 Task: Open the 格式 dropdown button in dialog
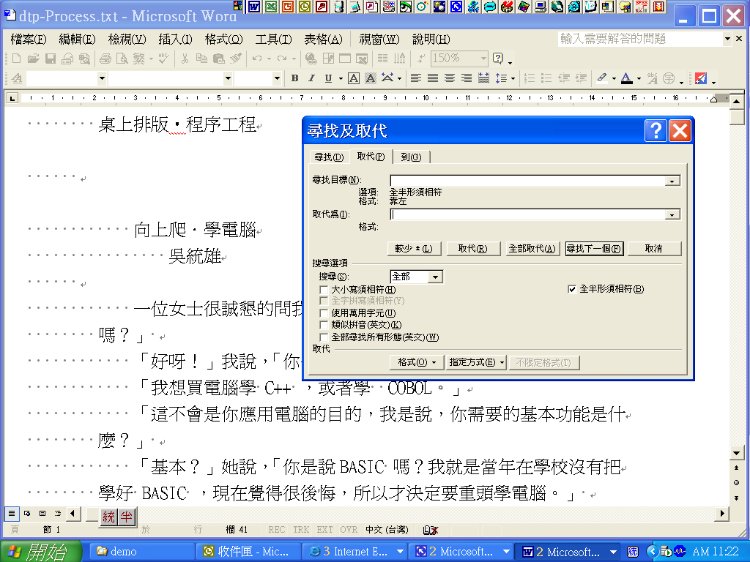(x=417, y=362)
